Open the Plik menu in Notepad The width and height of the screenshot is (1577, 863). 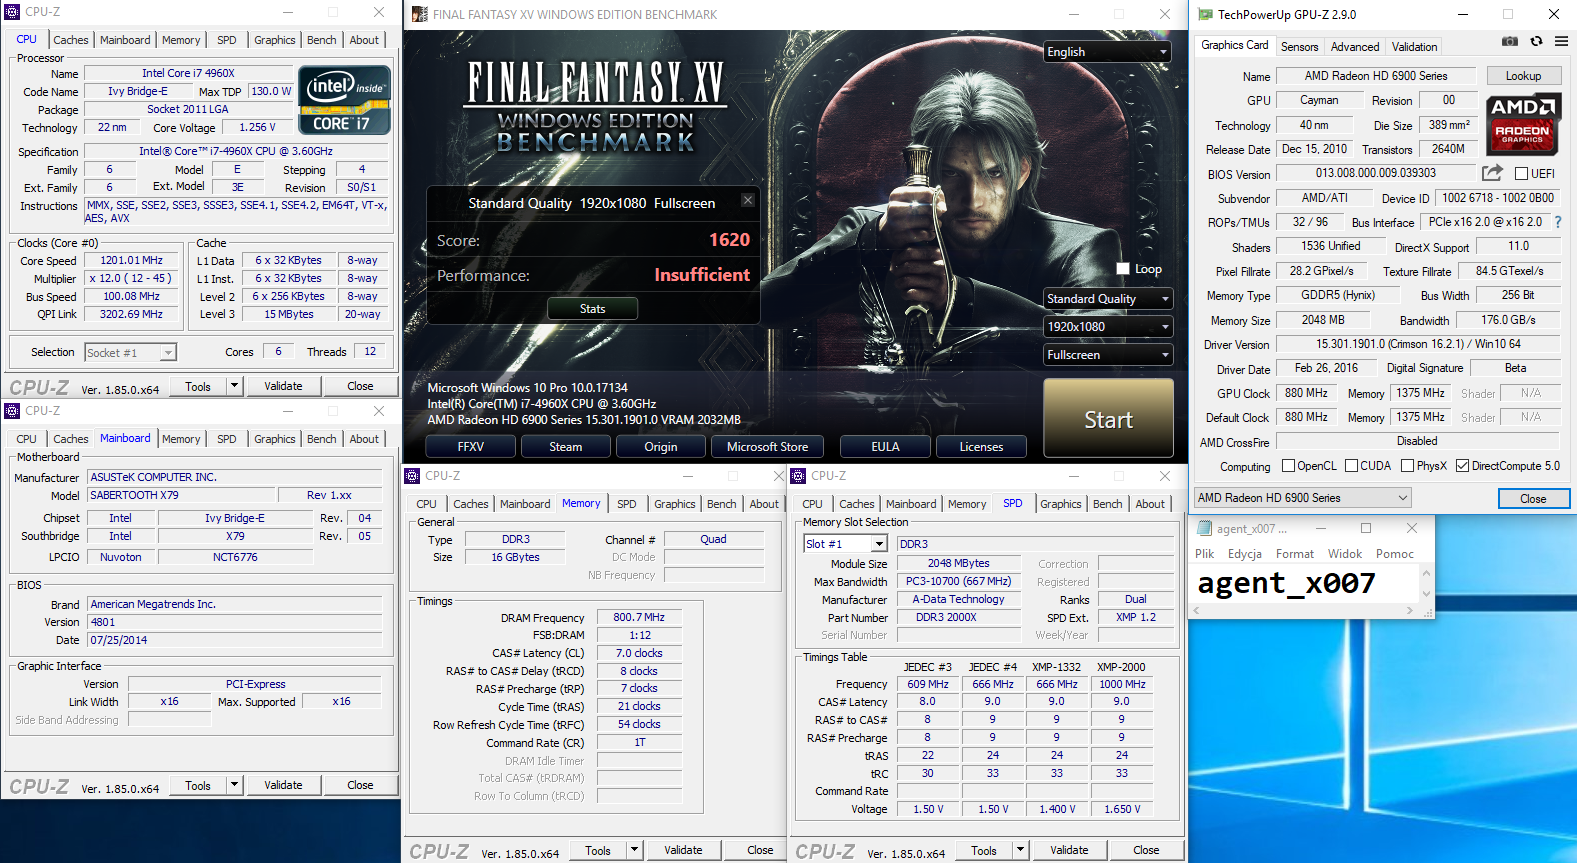click(x=1204, y=554)
